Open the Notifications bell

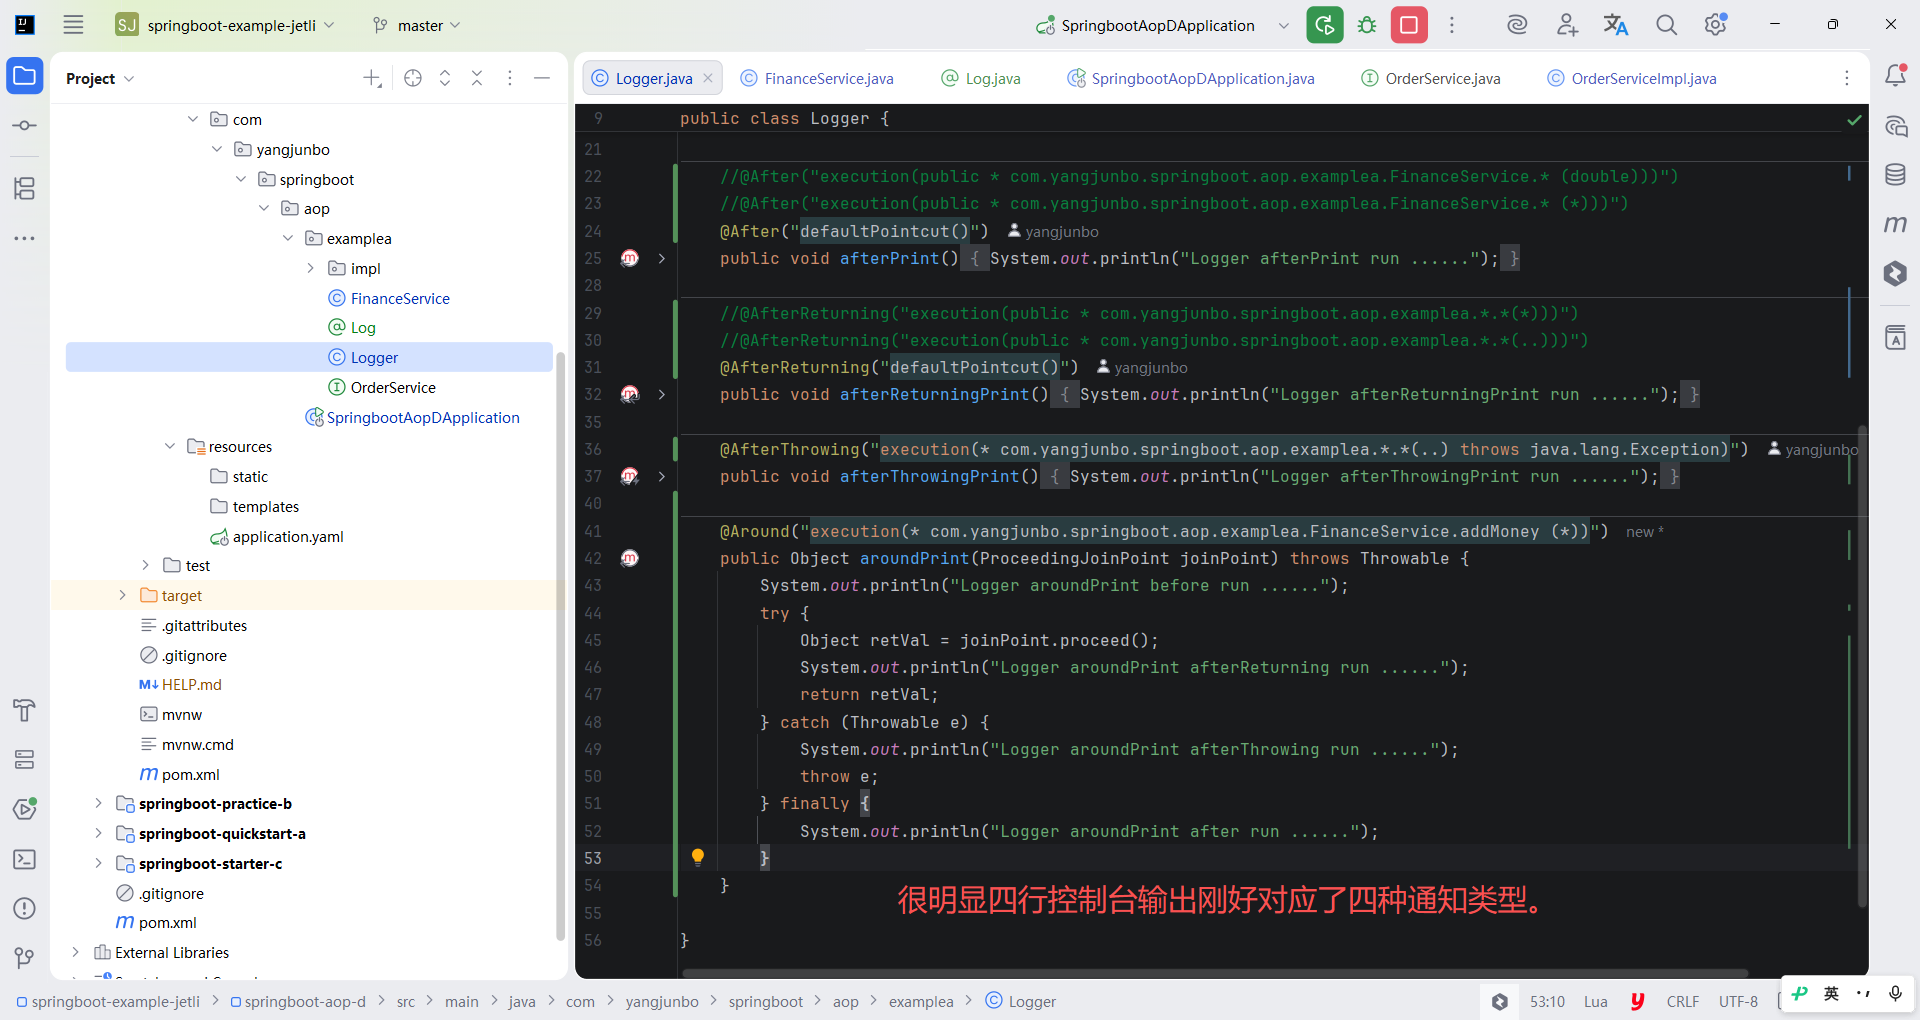click(x=1895, y=76)
